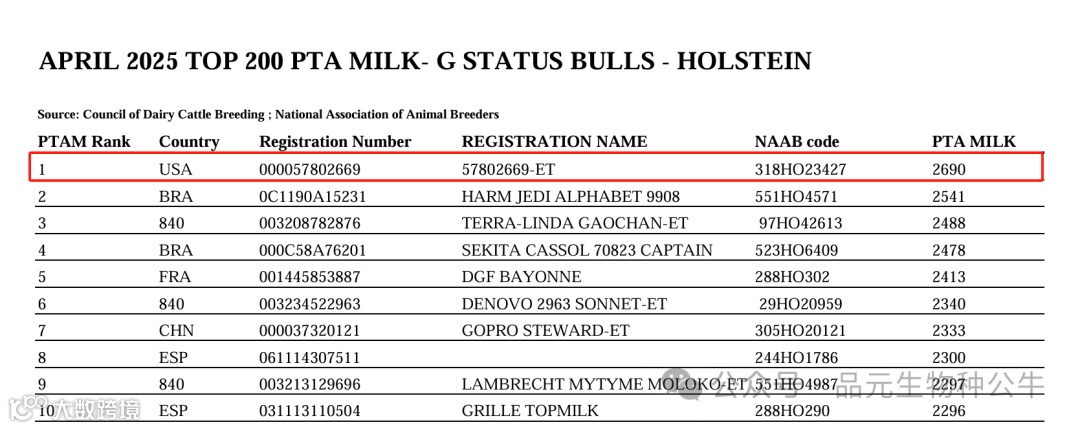Click HARM JEDI ALPHABET 9908 name
Viewport: 1080px width, 429px height.
pyautogui.click(x=570, y=196)
